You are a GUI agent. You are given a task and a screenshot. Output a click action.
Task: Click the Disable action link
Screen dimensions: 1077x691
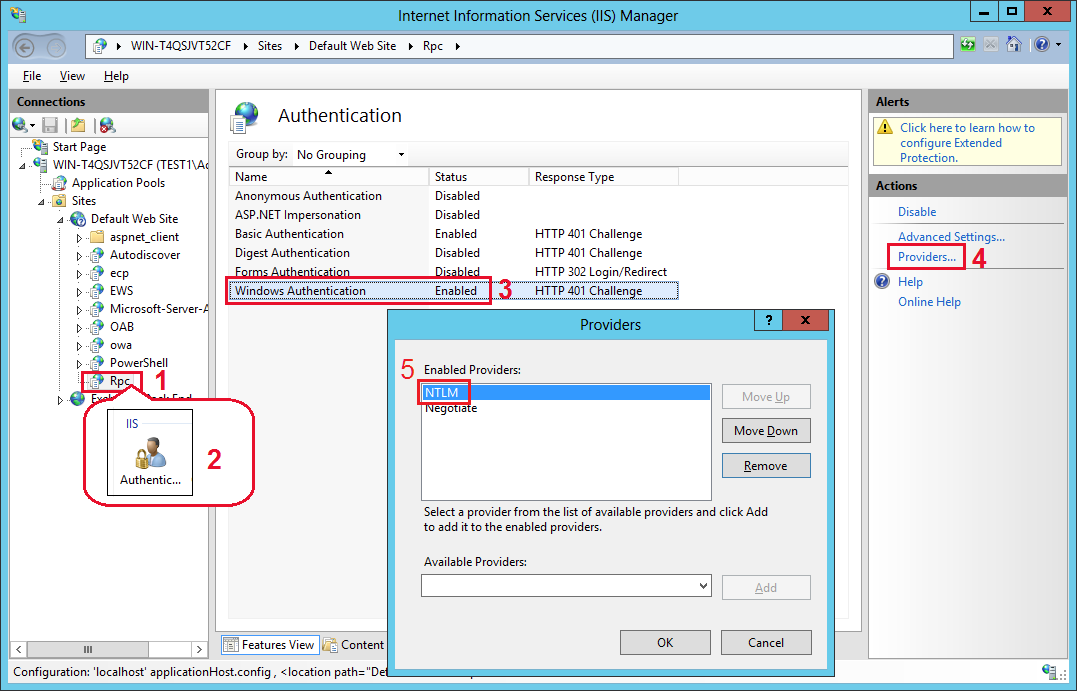pyautogui.click(x=917, y=212)
